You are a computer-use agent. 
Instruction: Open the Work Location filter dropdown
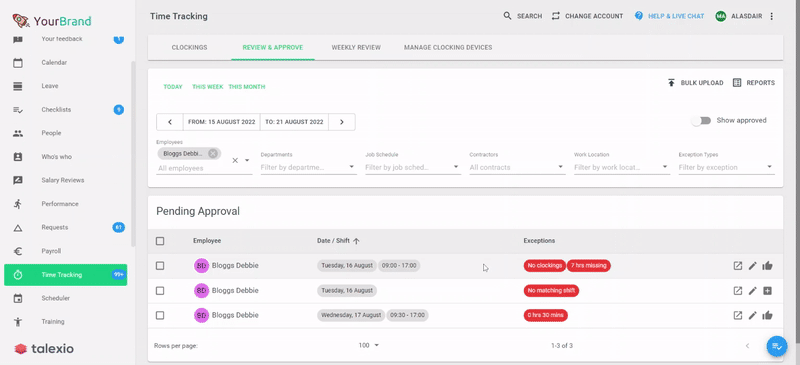point(665,167)
